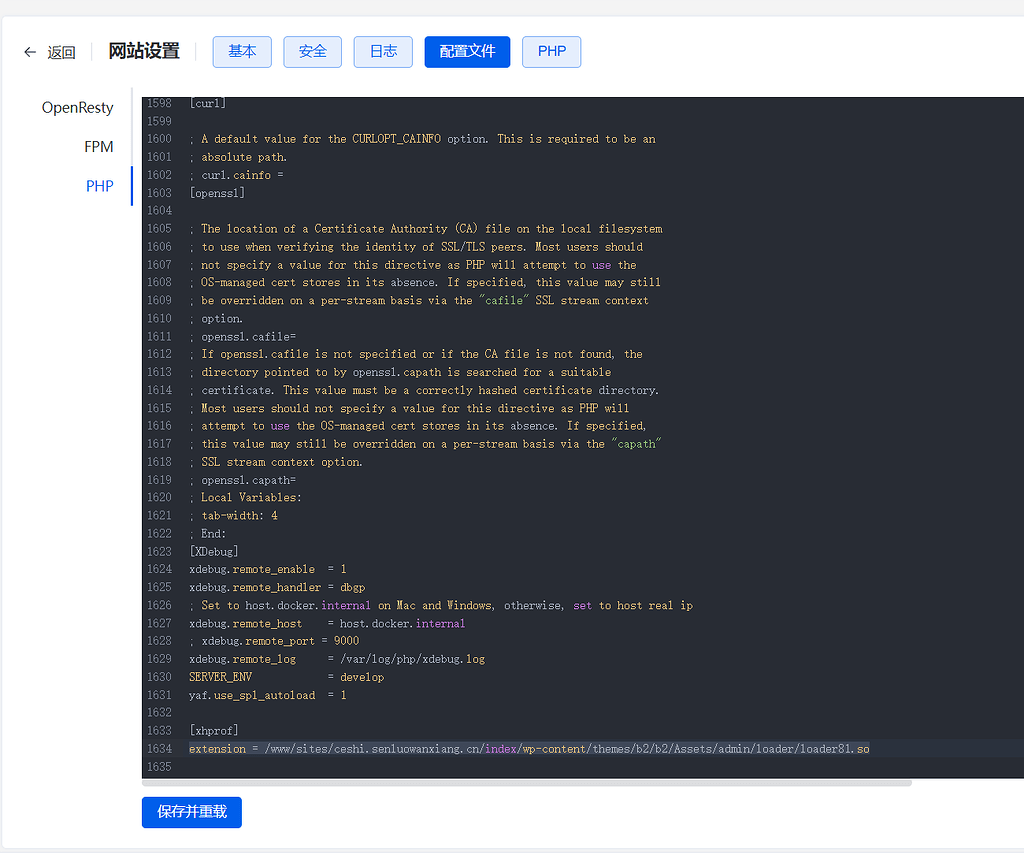Click the xdebug.remote_enable line
The height and width of the screenshot is (858, 1024).
pyautogui.click(x=265, y=569)
